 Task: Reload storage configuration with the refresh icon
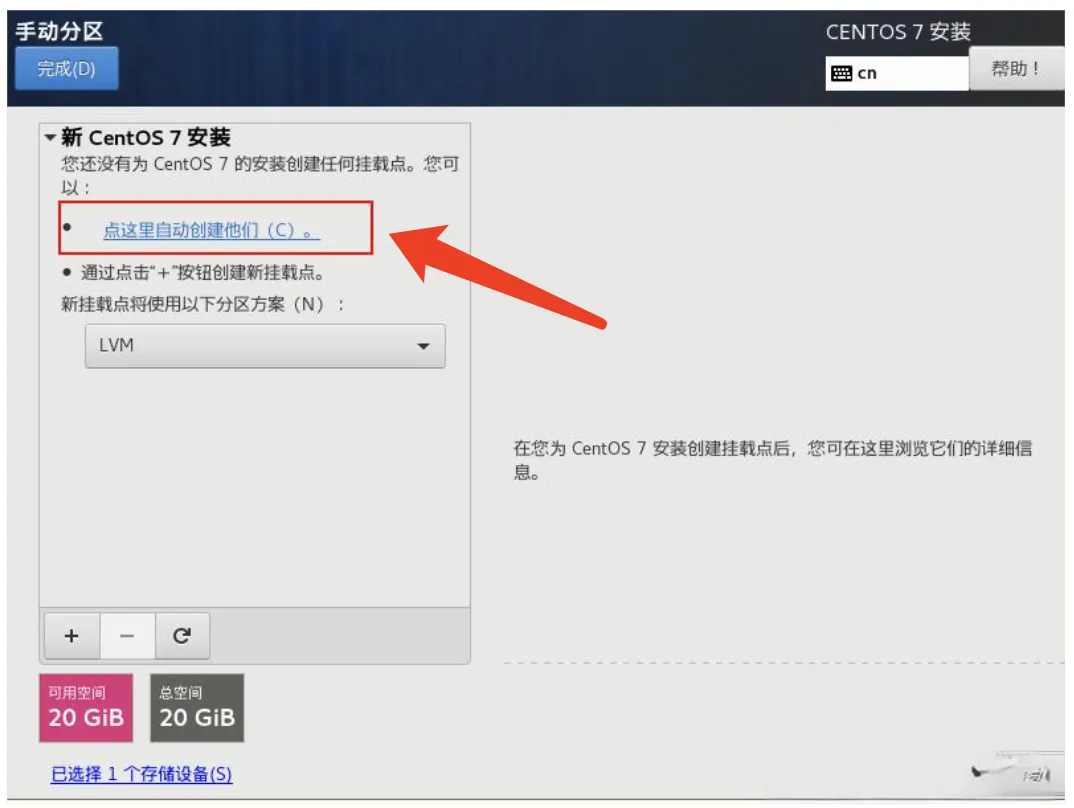[x=182, y=636]
